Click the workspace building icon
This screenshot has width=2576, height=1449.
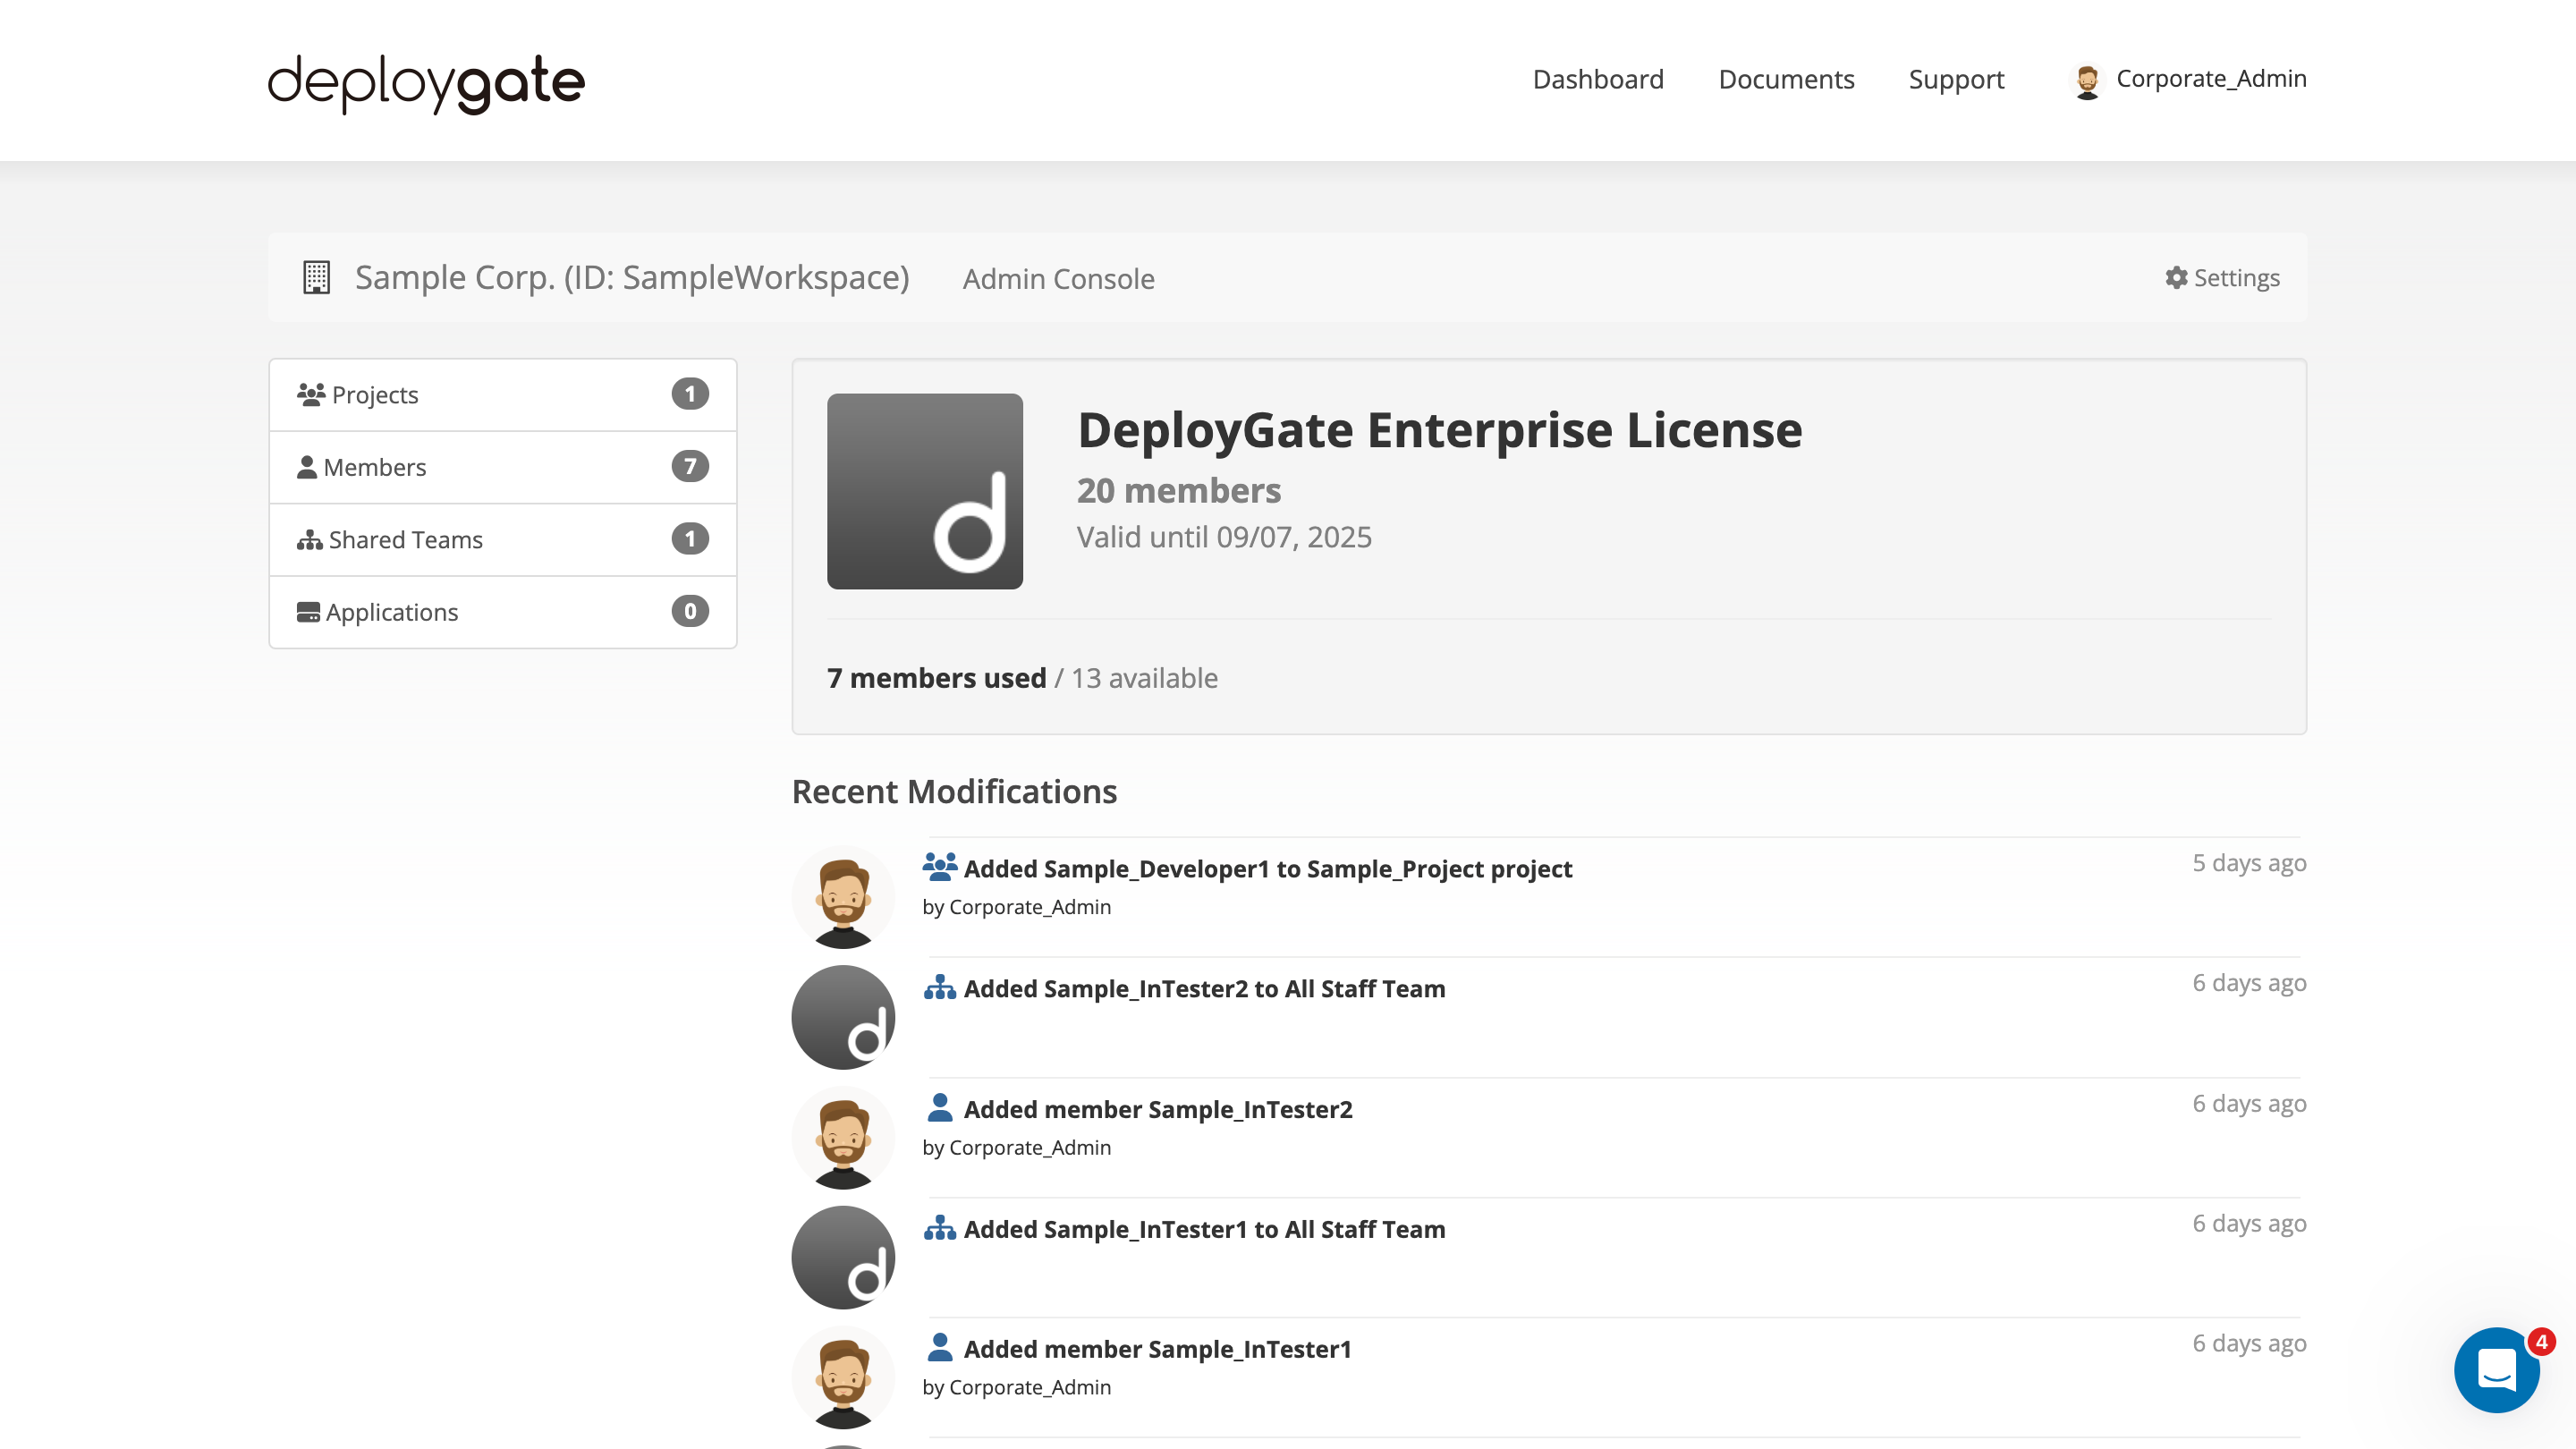tap(316, 277)
